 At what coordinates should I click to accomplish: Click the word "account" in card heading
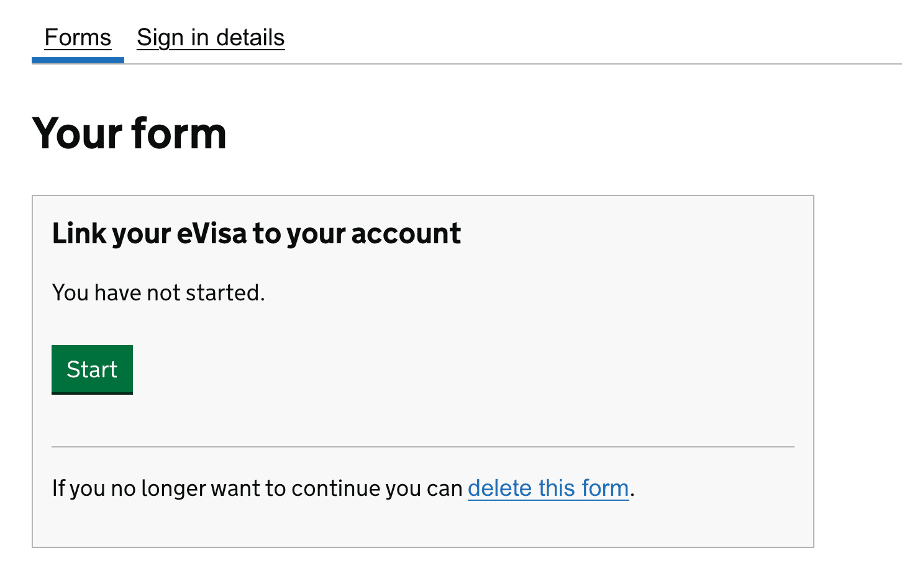pos(405,234)
